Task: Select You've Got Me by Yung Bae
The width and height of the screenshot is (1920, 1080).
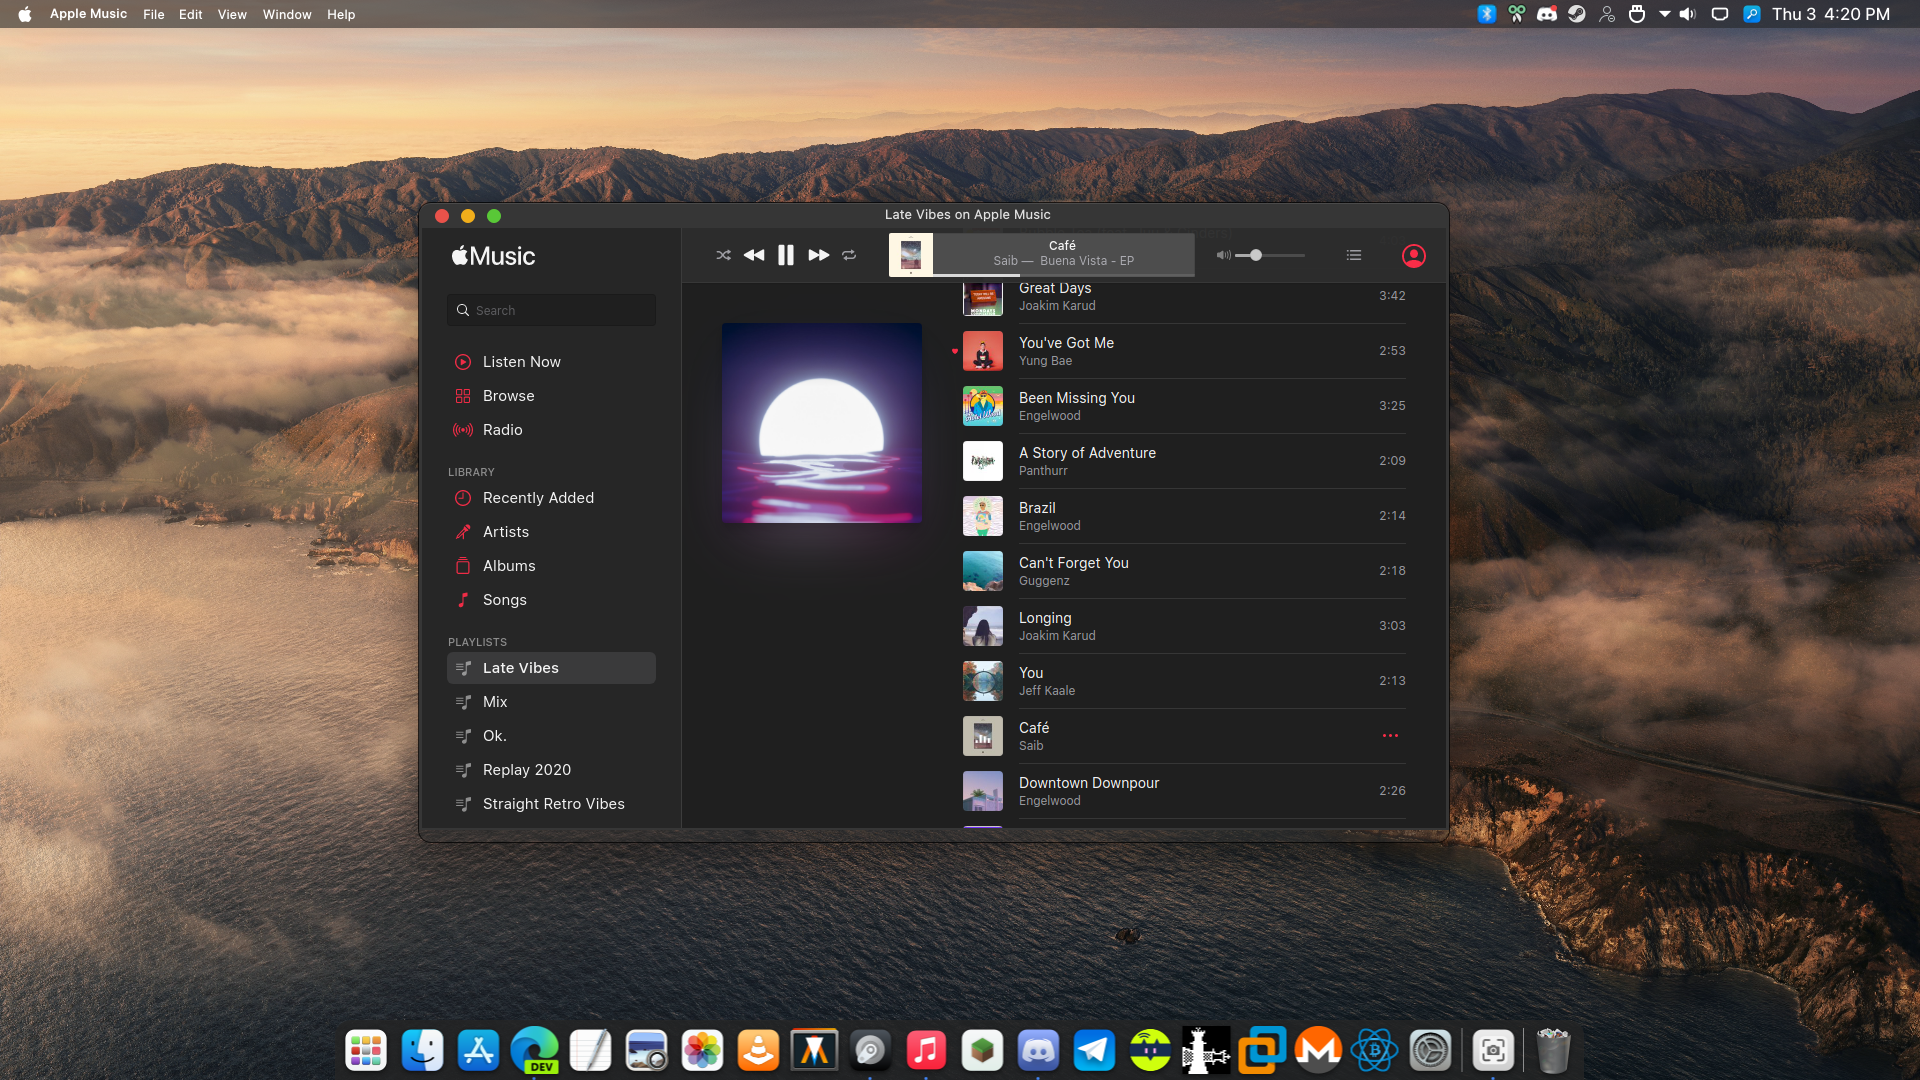Action: pos(1184,351)
